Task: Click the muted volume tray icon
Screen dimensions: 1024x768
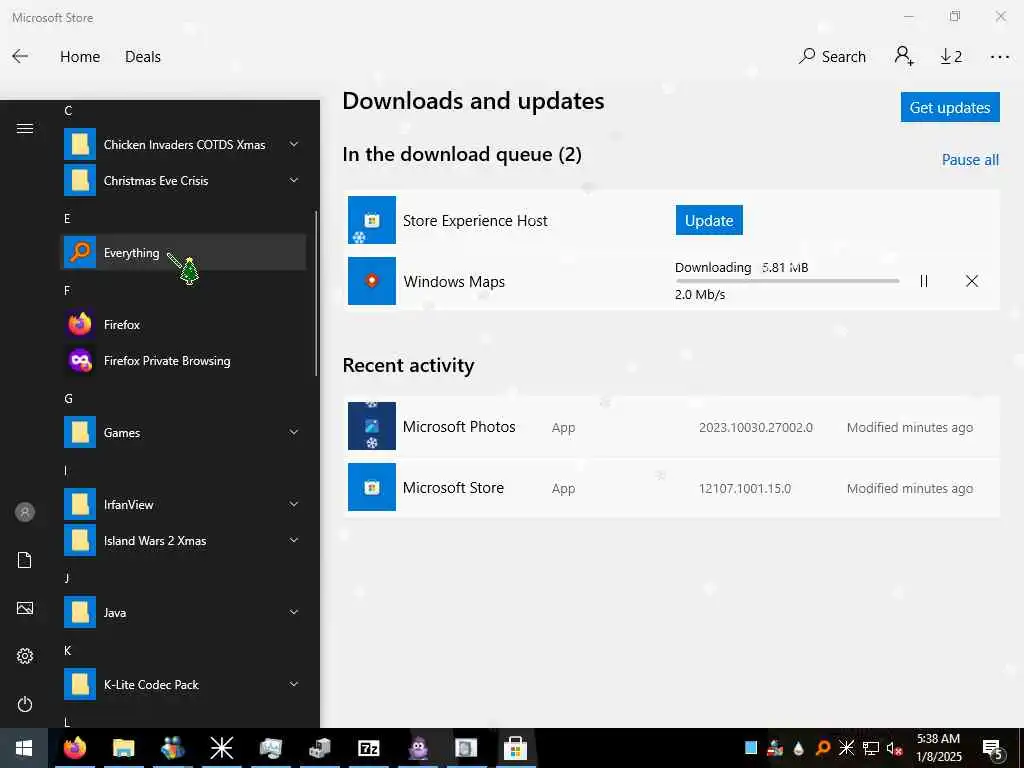Action: [x=894, y=748]
